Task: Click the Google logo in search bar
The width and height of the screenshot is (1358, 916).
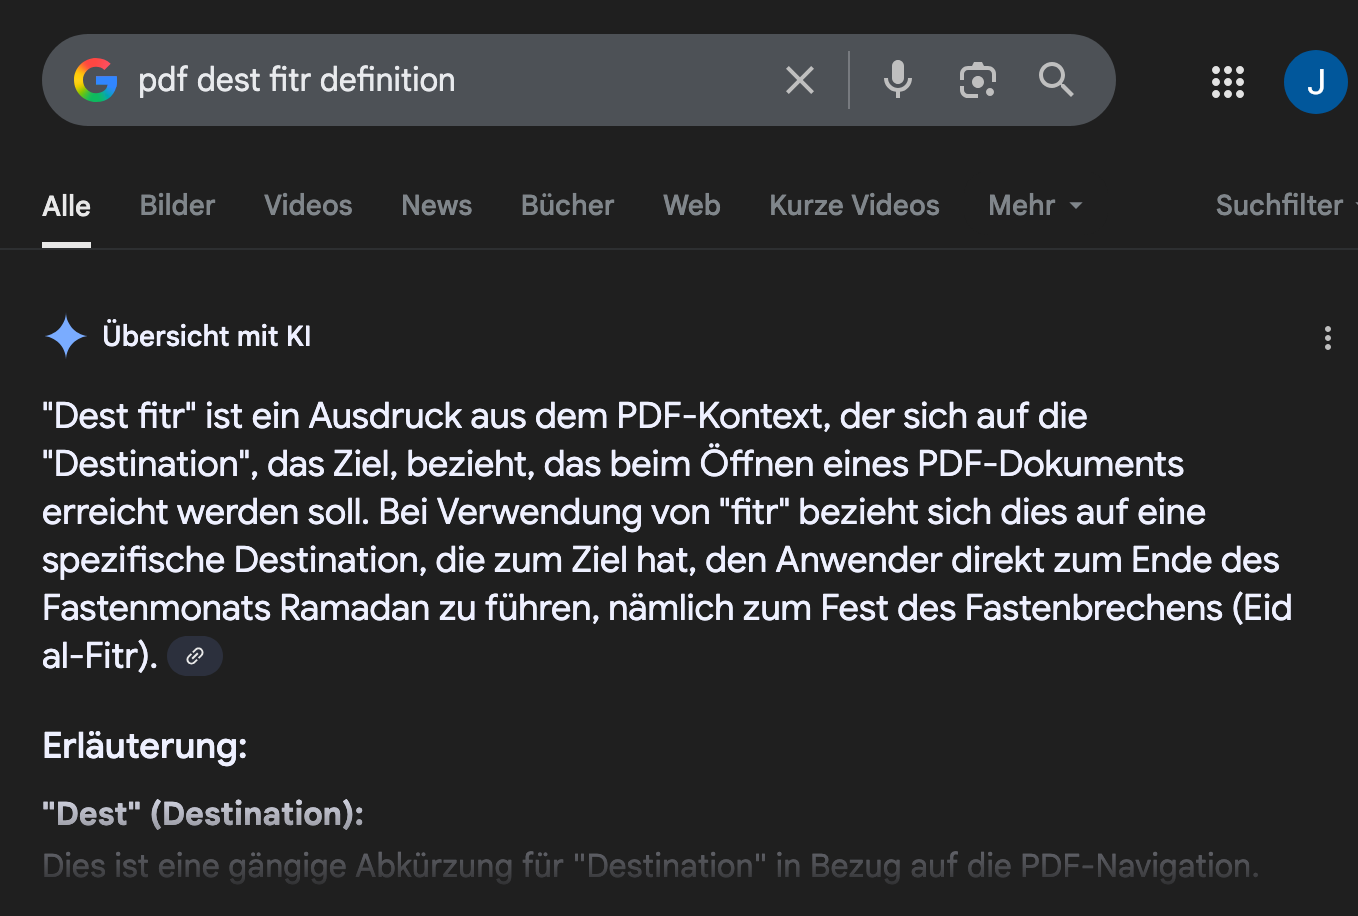Action: point(96,80)
